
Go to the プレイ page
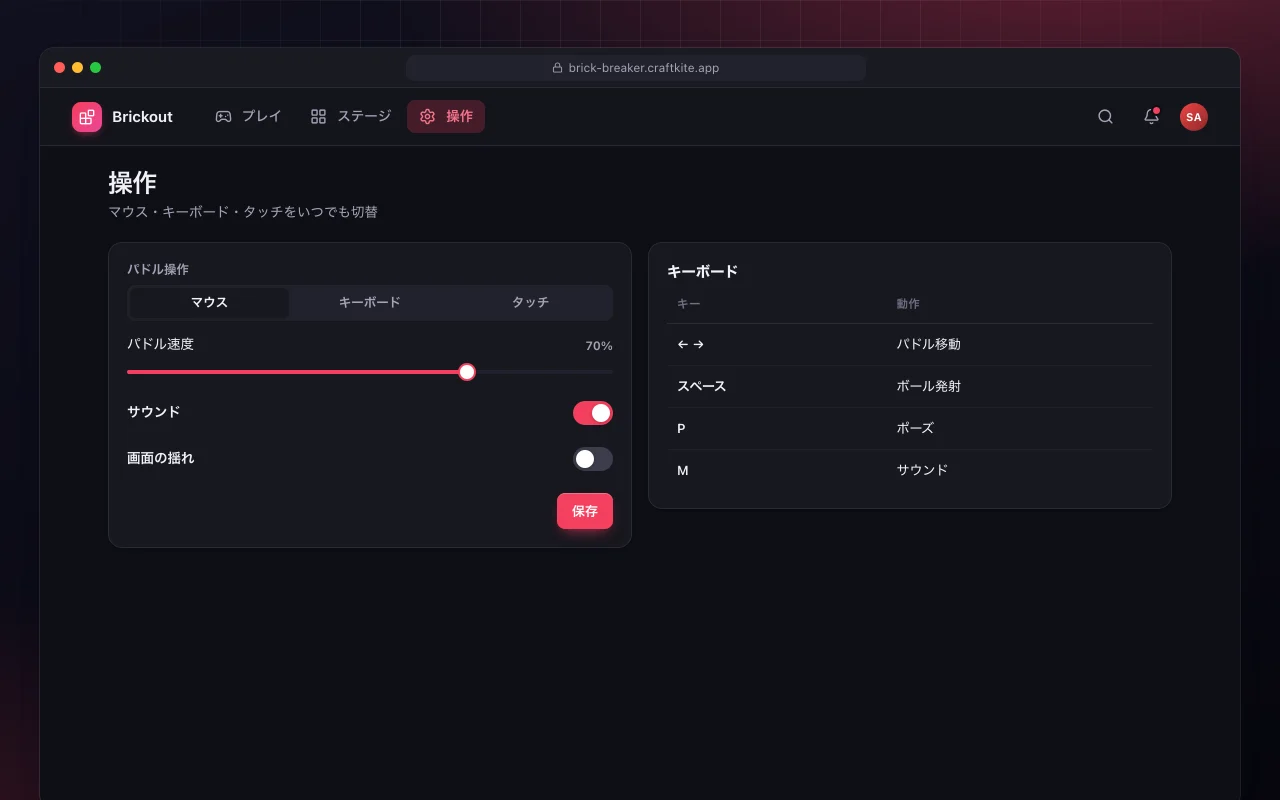[248, 117]
